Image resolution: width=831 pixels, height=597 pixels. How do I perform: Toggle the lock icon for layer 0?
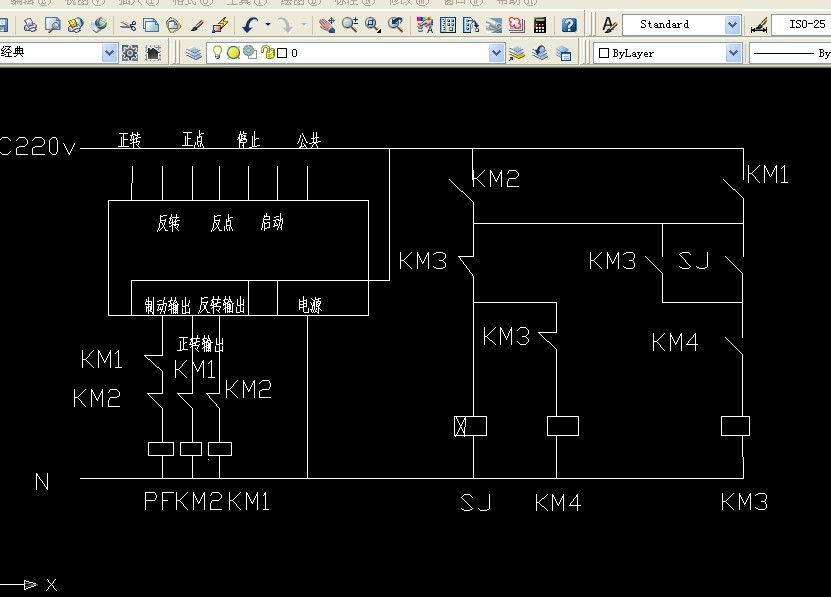266,53
